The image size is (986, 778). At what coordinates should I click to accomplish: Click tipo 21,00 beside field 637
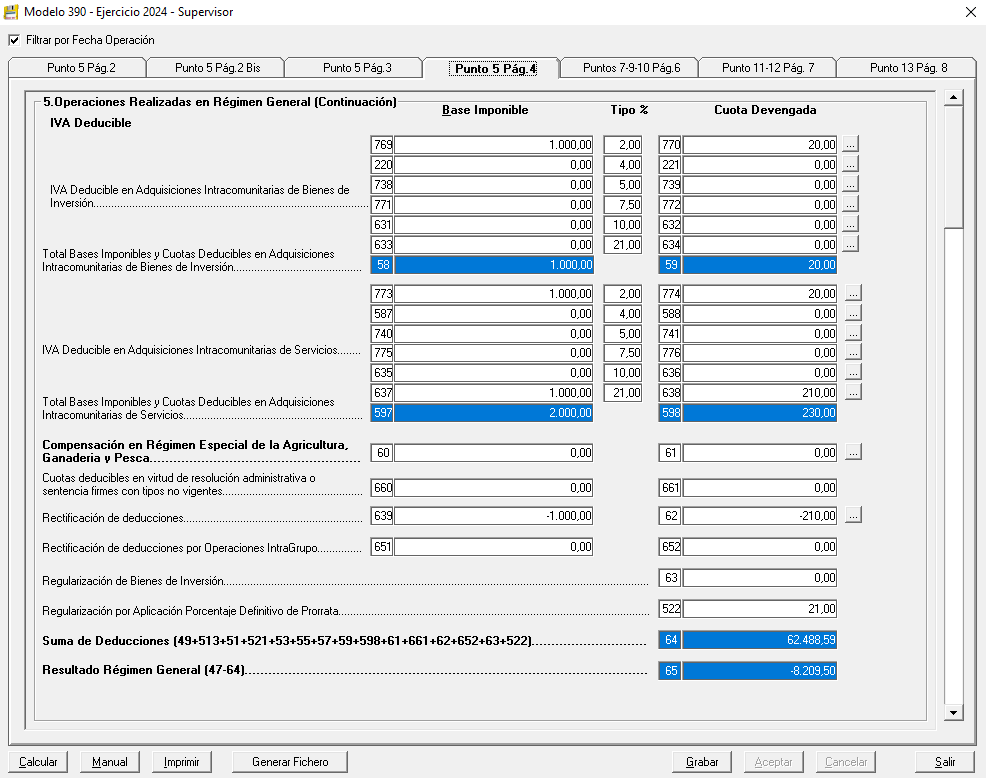pyautogui.click(x=623, y=393)
